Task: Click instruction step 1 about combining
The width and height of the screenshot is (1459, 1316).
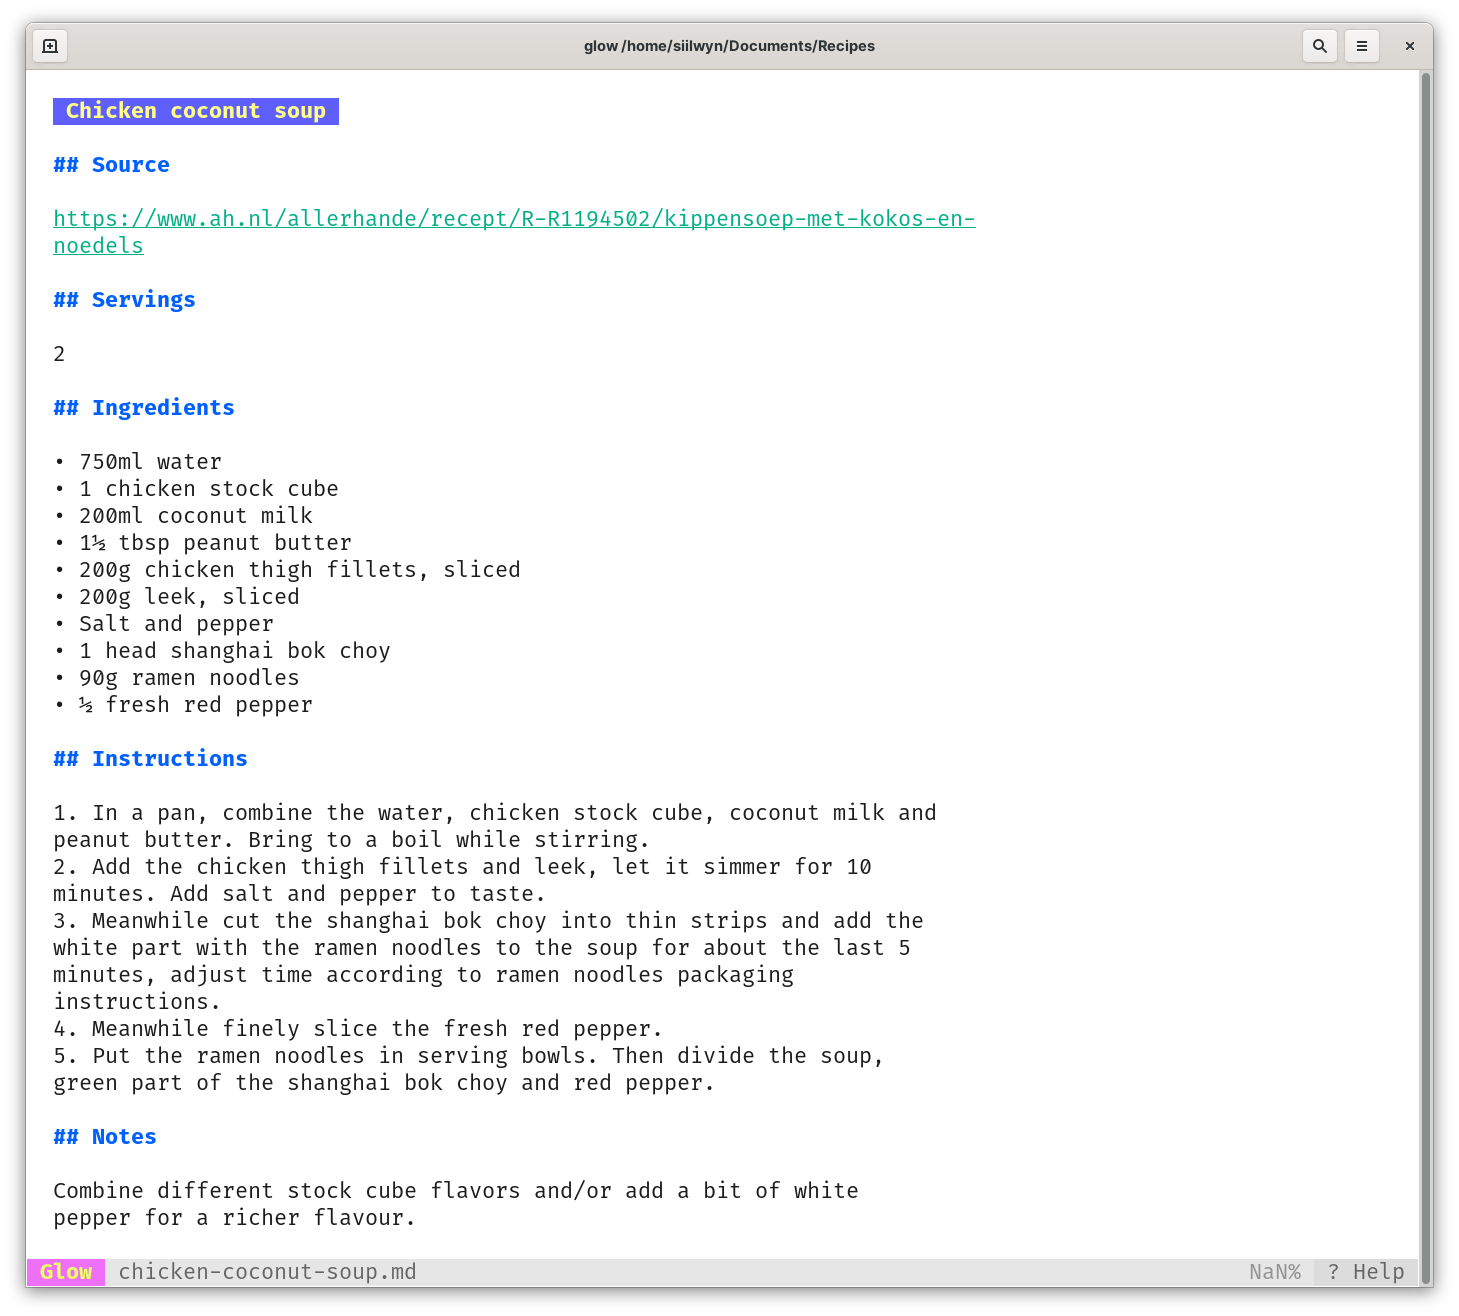Action: pyautogui.click(x=495, y=826)
